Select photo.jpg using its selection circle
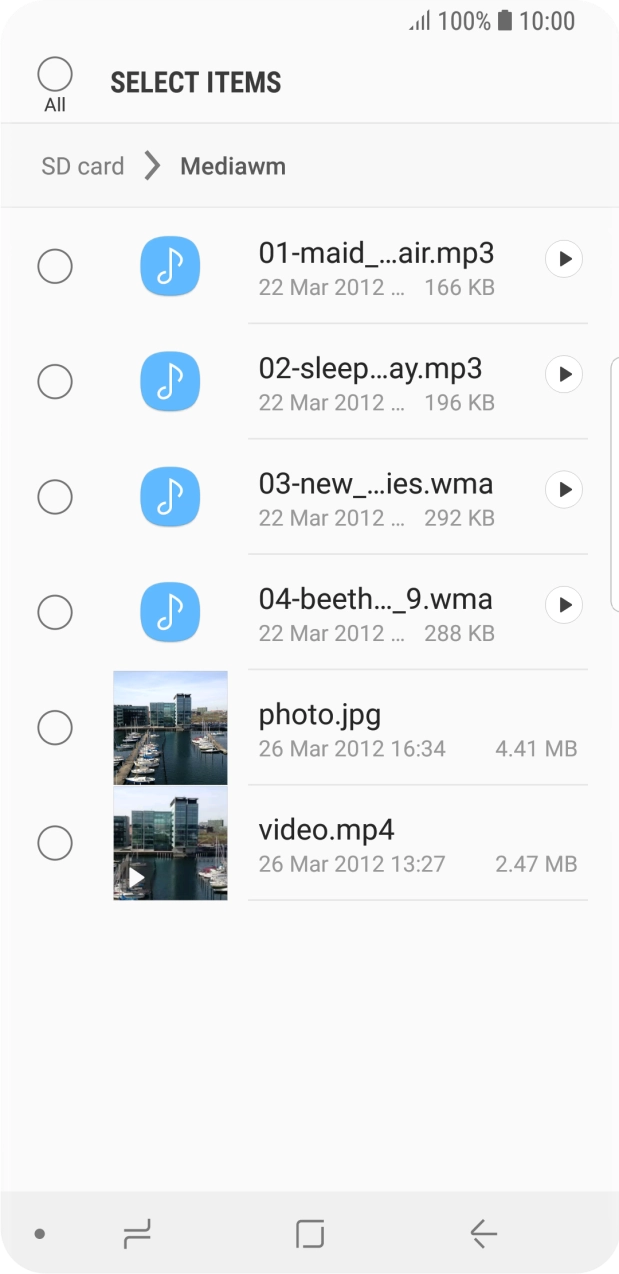The width and height of the screenshot is (619, 1274). (55, 727)
